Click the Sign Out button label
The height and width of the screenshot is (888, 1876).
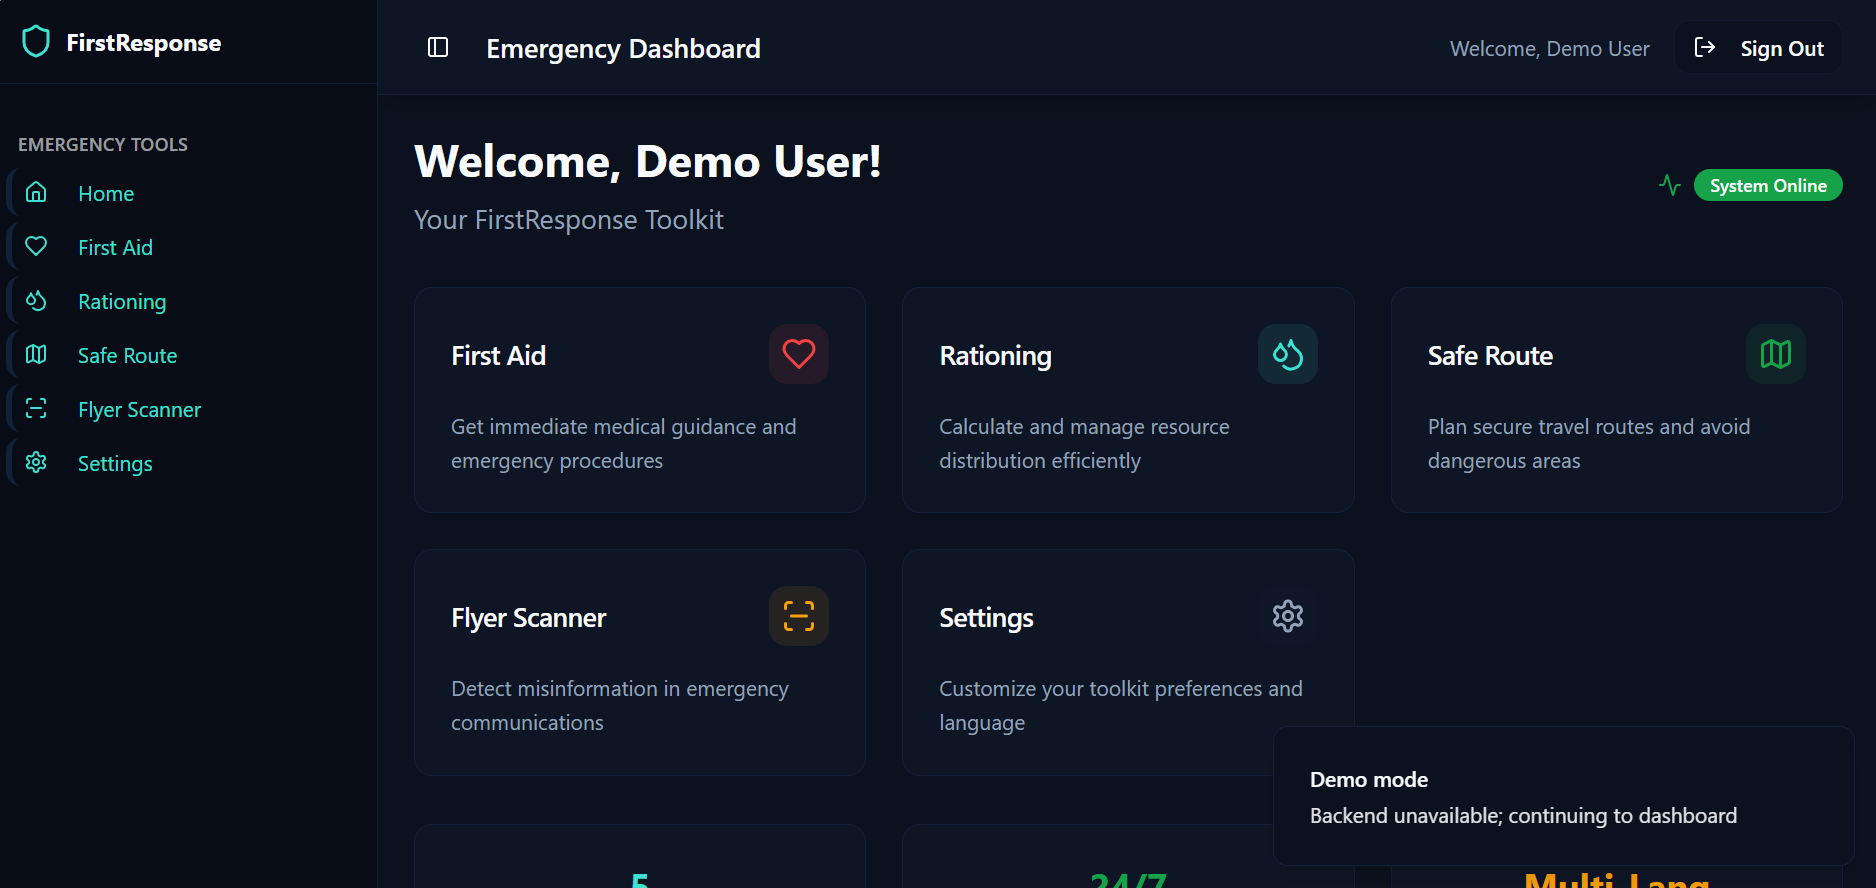pos(1782,48)
